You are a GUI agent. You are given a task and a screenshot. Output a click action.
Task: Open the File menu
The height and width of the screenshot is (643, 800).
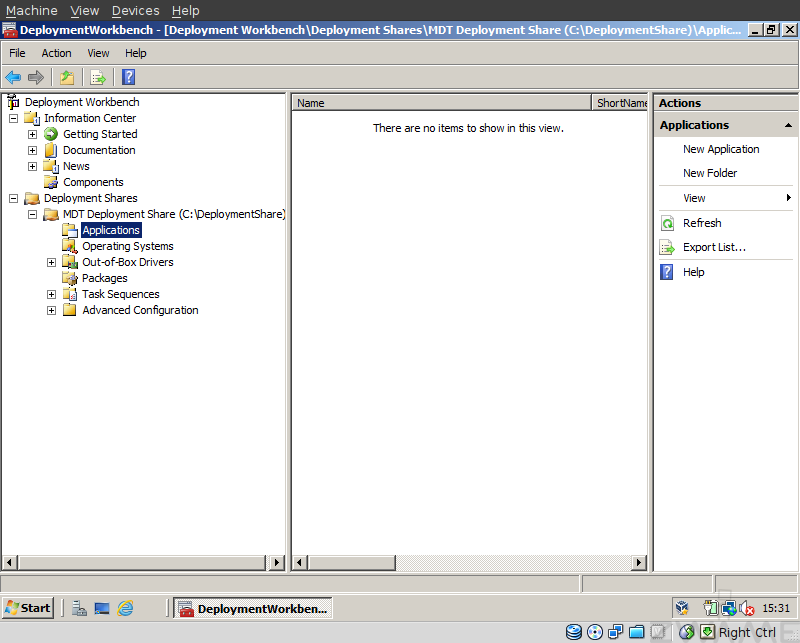[17, 53]
